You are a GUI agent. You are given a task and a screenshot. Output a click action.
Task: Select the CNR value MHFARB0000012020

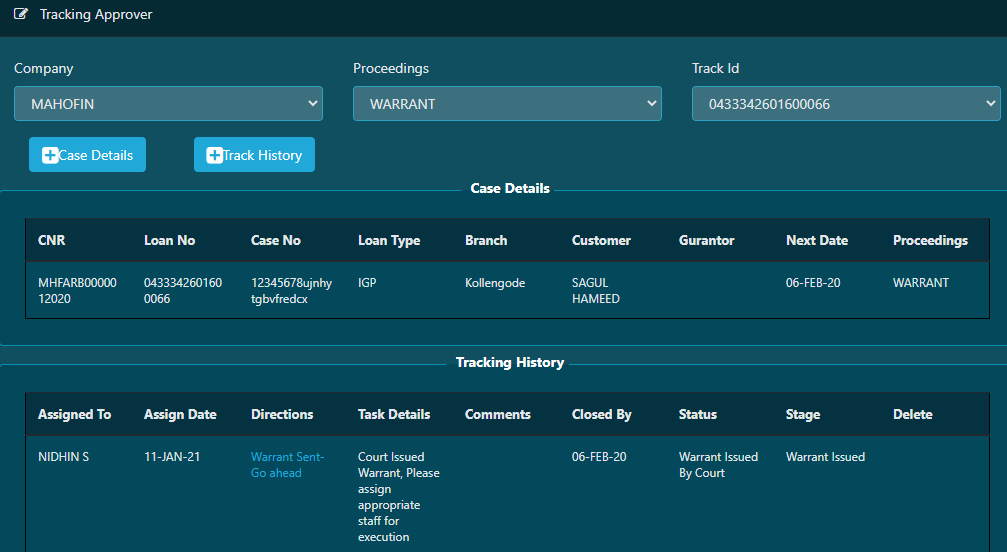coord(77,291)
